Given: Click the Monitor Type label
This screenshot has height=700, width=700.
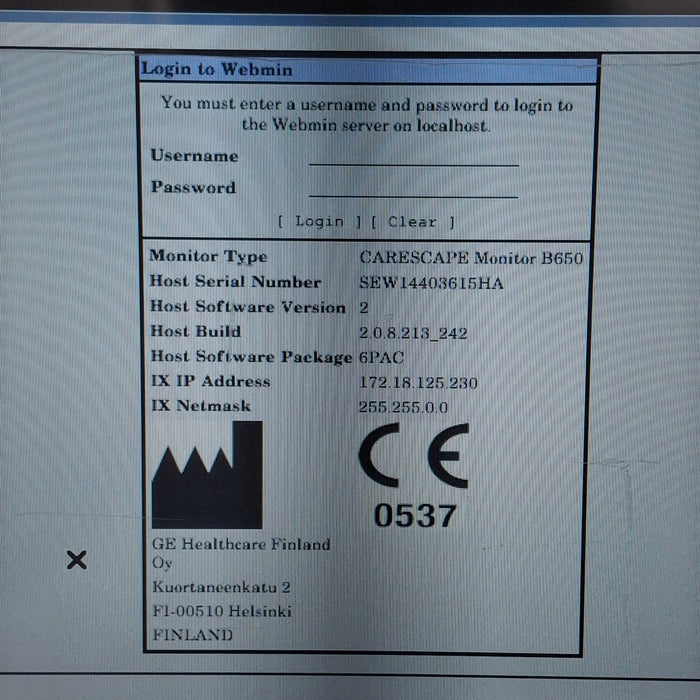Looking at the screenshot, I should tap(208, 257).
